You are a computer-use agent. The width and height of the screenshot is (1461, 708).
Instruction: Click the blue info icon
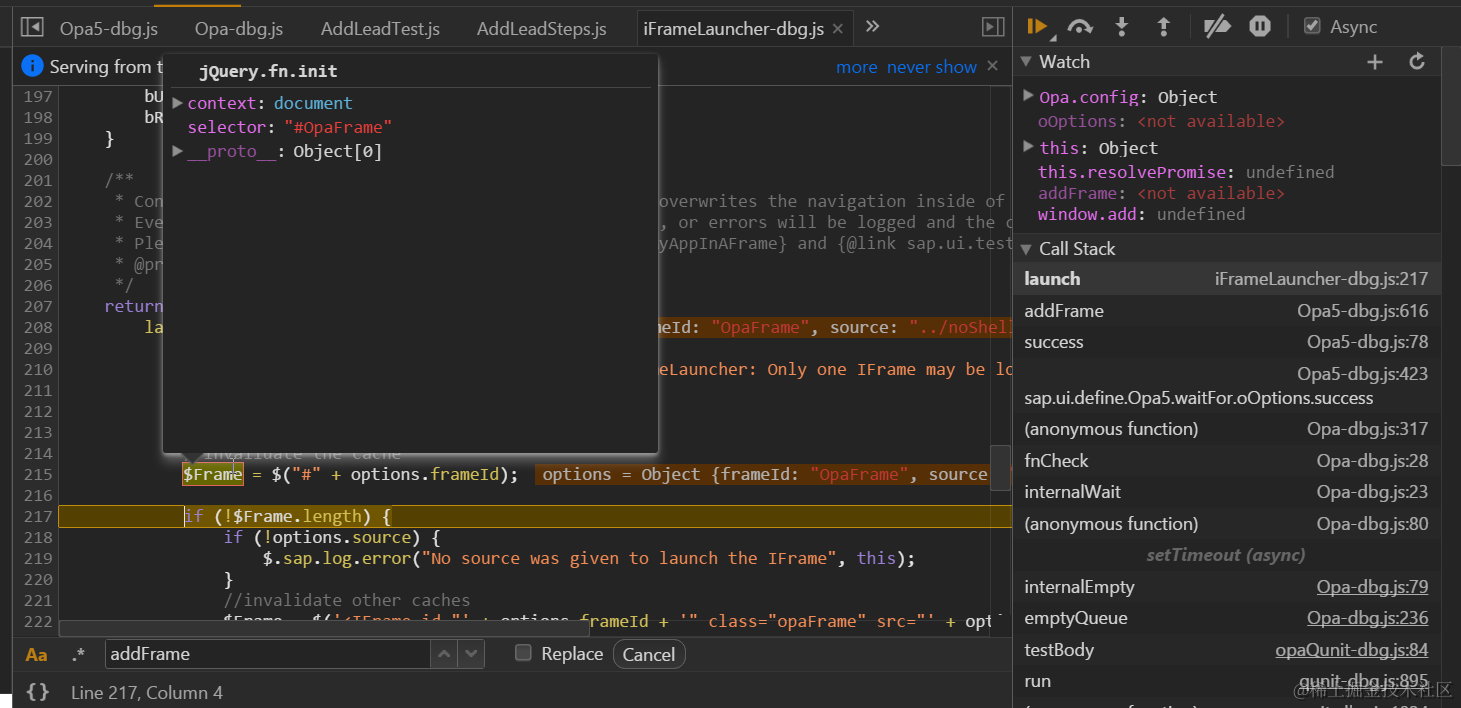[x=32, y=66]
